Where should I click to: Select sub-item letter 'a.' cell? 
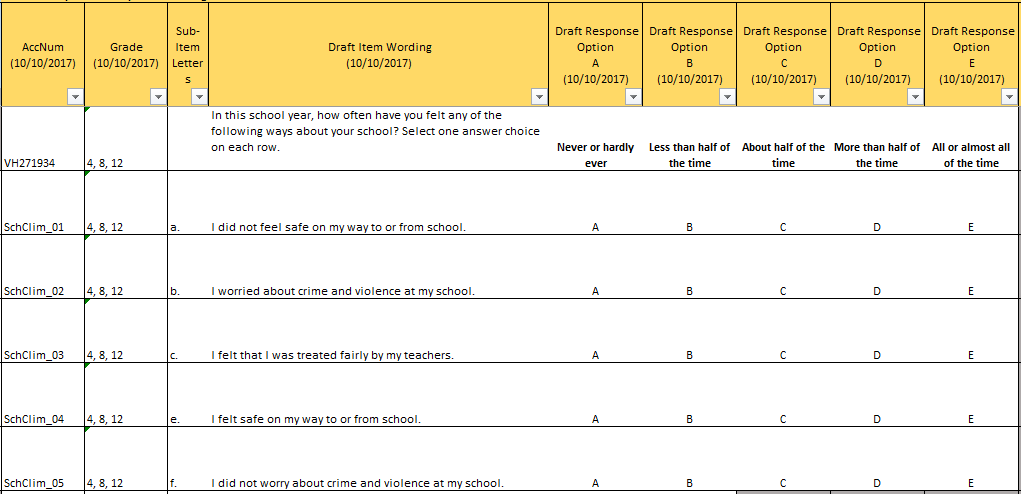[188, 202]
